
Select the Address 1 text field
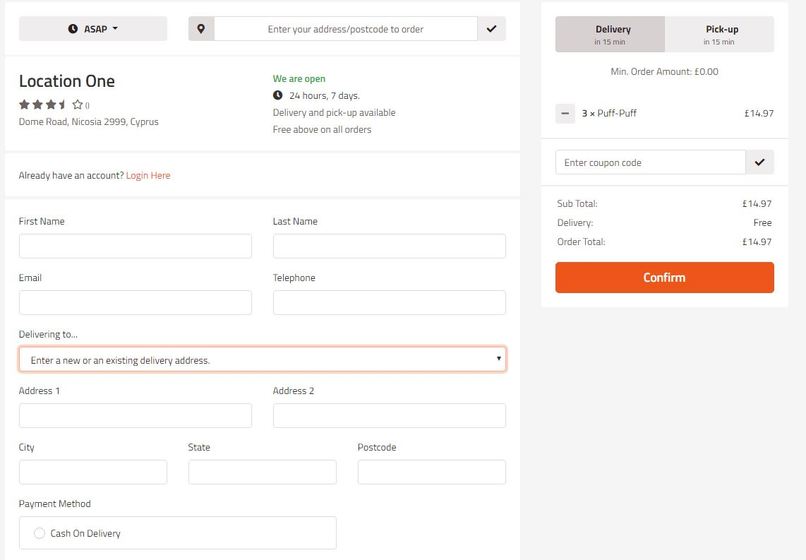[135, 416]
